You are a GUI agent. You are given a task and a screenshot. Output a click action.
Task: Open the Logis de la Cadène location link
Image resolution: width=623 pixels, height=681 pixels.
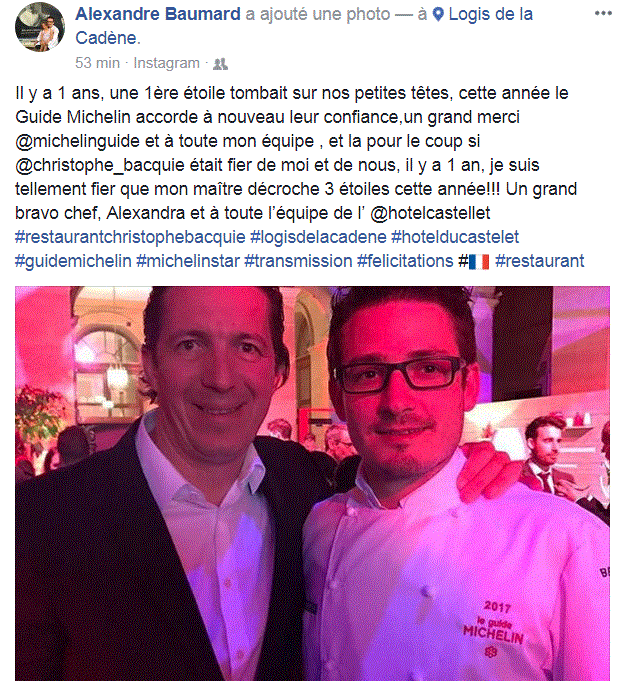[x=304, y=26]
